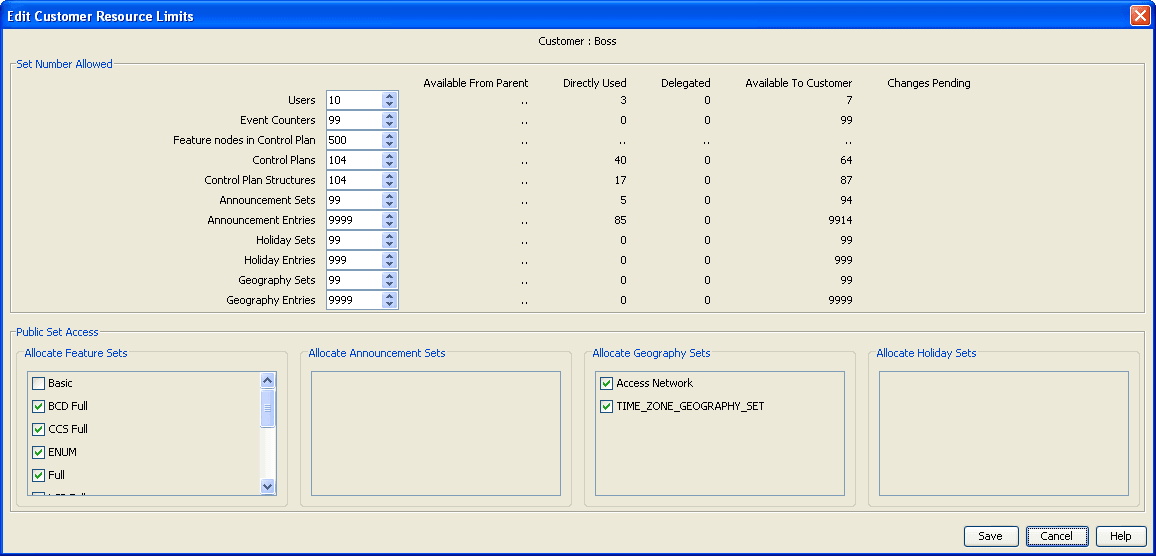The image size is (1156, 556).
Task: Select the Holiday Sets field
Action: [355, 240]
